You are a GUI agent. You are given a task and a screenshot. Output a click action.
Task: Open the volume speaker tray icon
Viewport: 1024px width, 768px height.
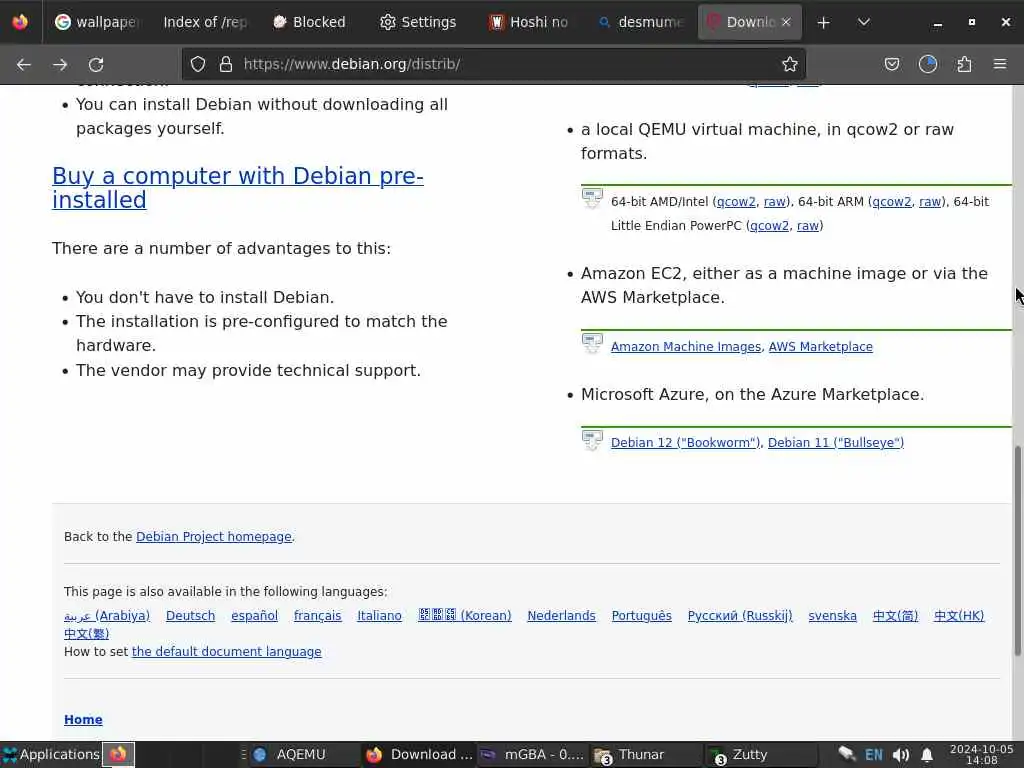pos(901,755)
